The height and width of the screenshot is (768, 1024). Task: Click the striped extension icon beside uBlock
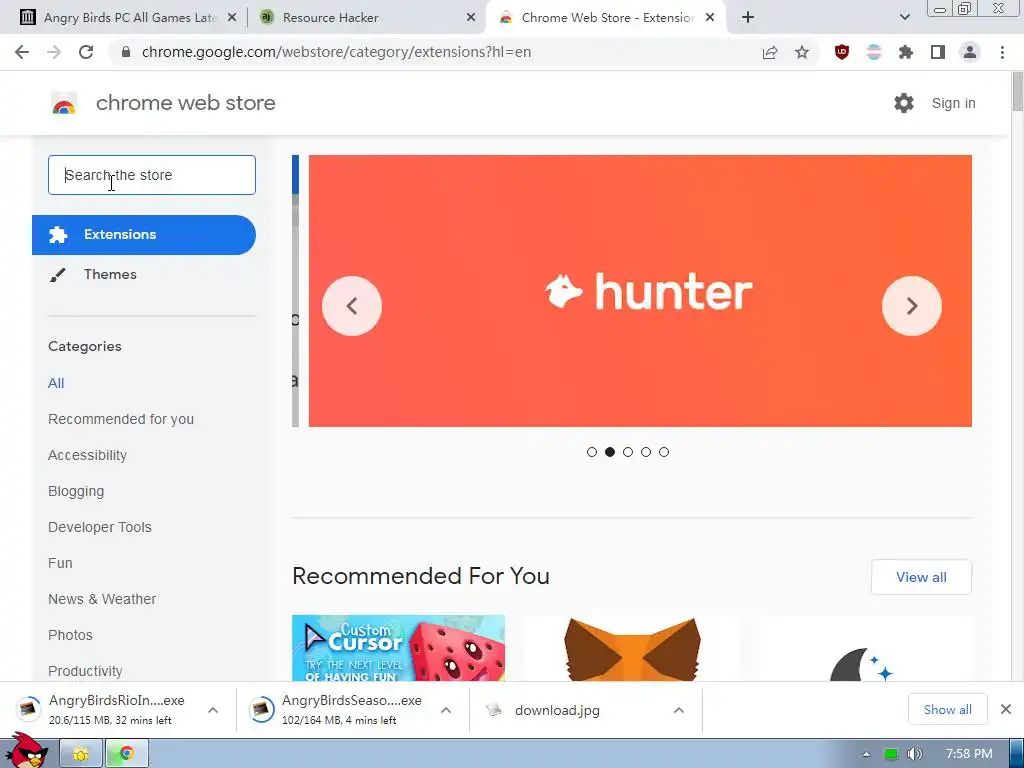tap(874, 52)
